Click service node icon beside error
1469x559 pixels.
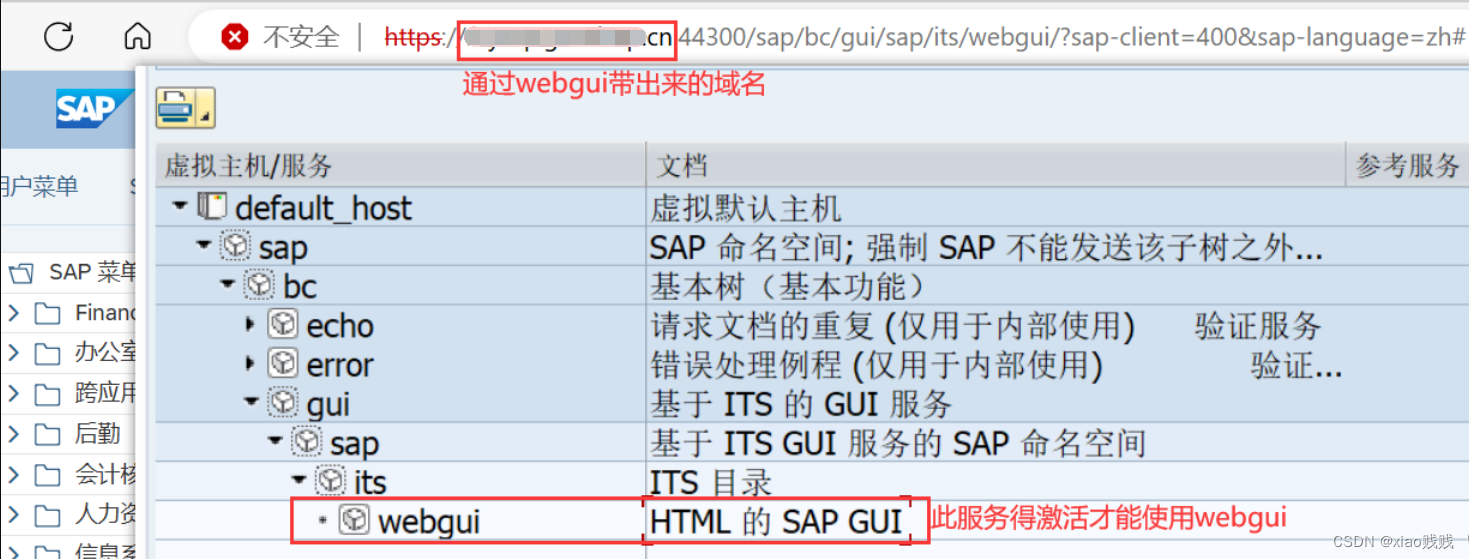coord(283,363)
